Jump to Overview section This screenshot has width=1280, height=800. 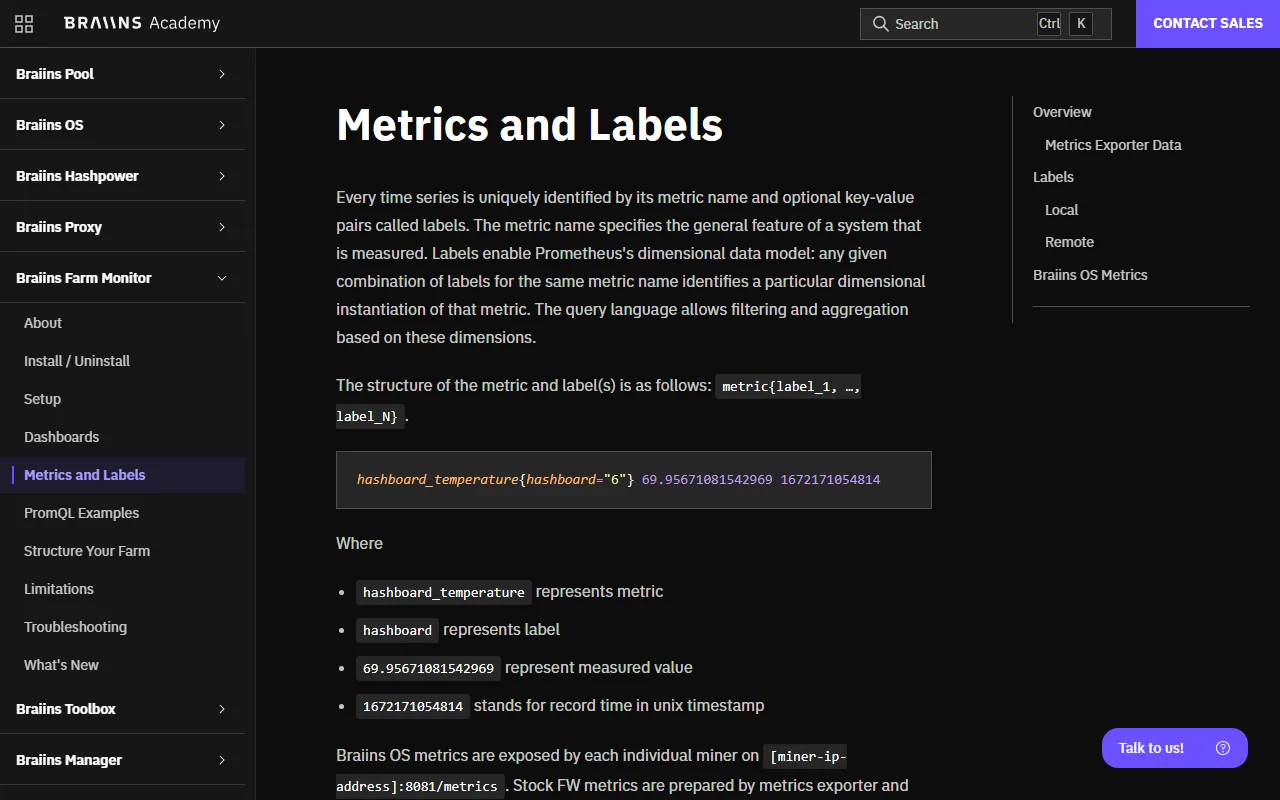[x=1062, y=112]
